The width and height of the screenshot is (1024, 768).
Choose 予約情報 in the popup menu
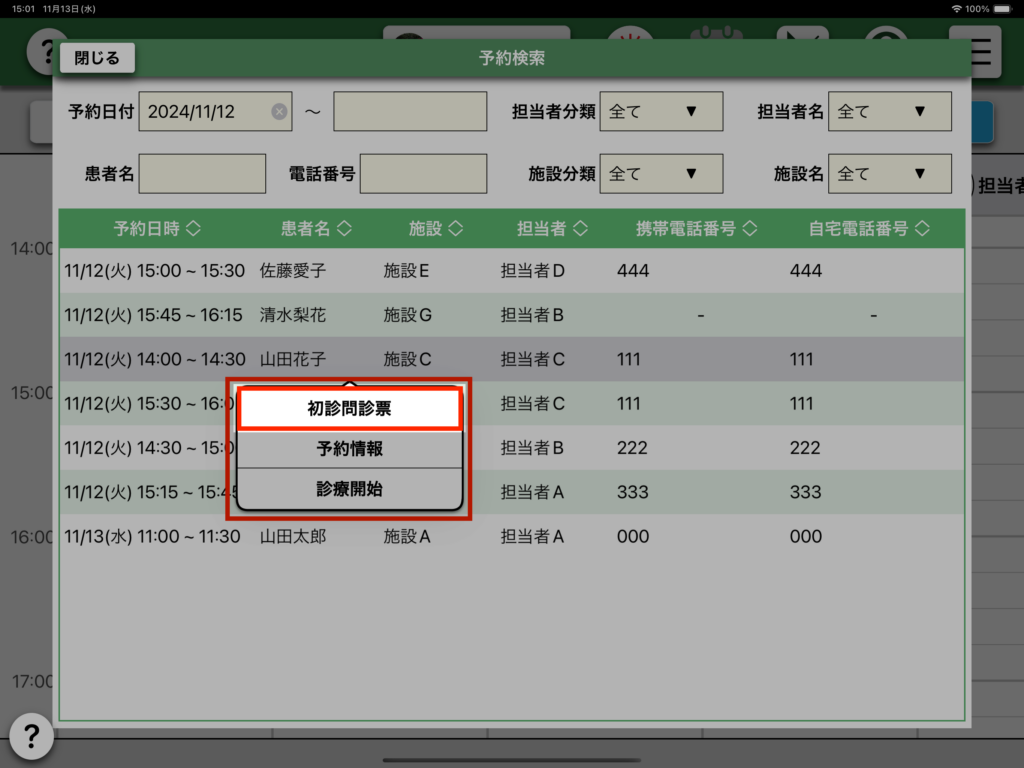[349, 449]
